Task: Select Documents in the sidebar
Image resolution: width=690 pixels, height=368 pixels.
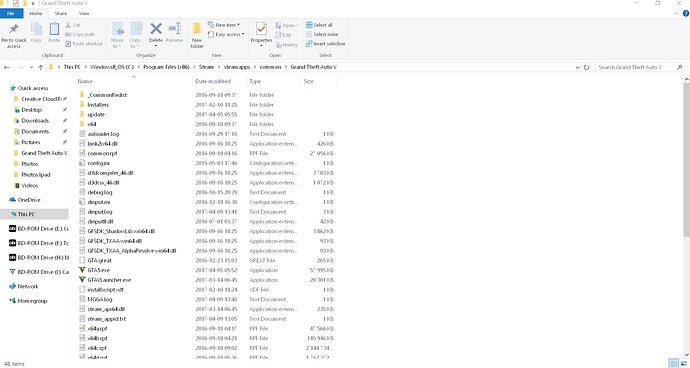Action: (x=35, y=131)
